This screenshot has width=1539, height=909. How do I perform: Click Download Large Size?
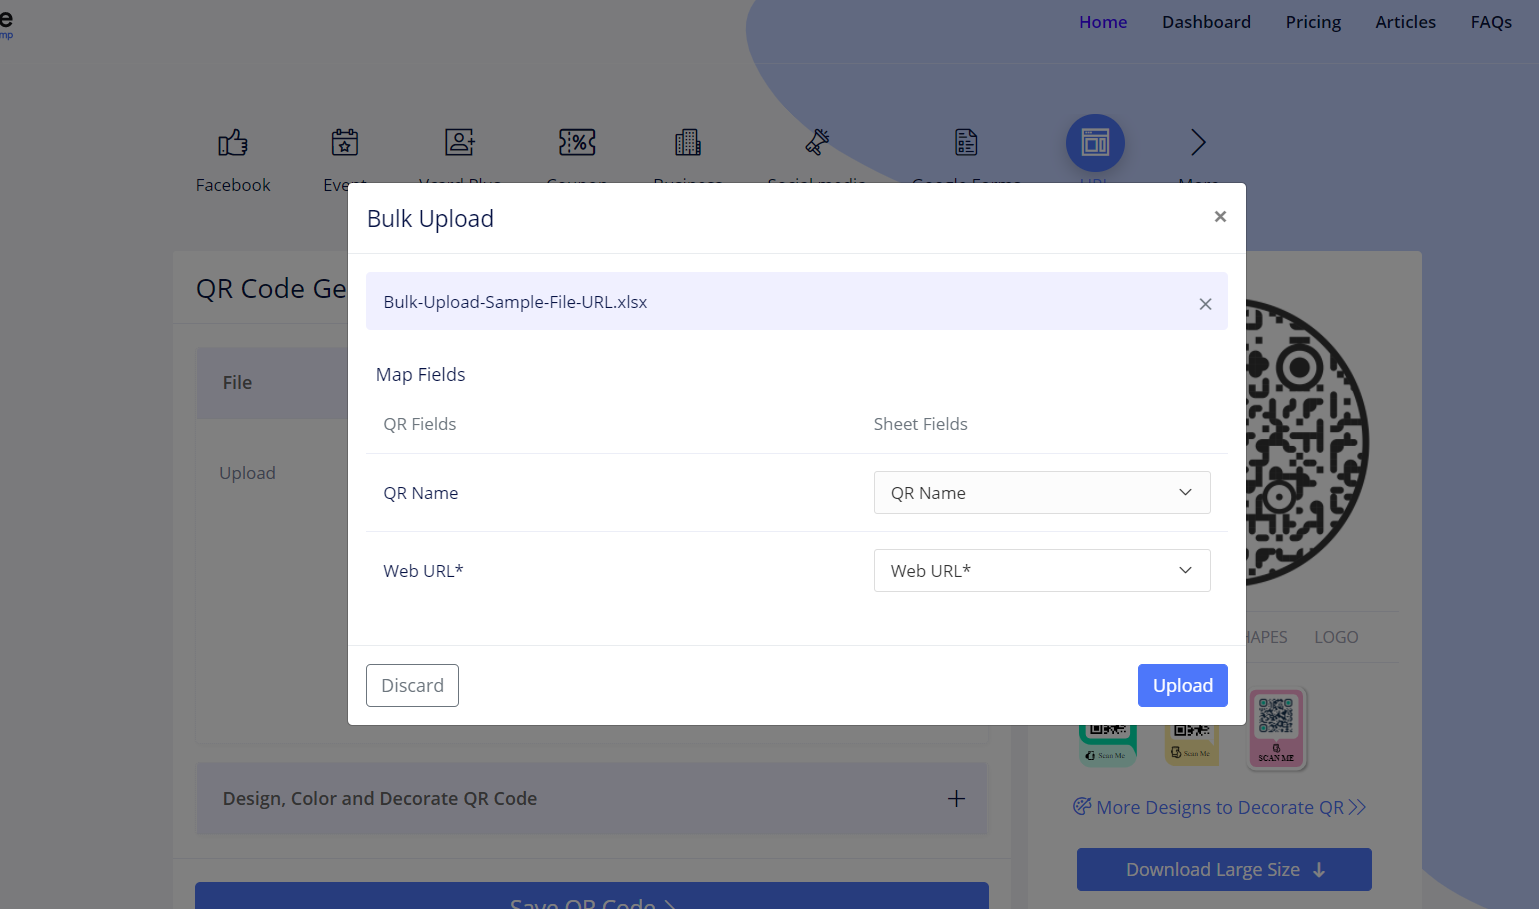[1223, 869]
